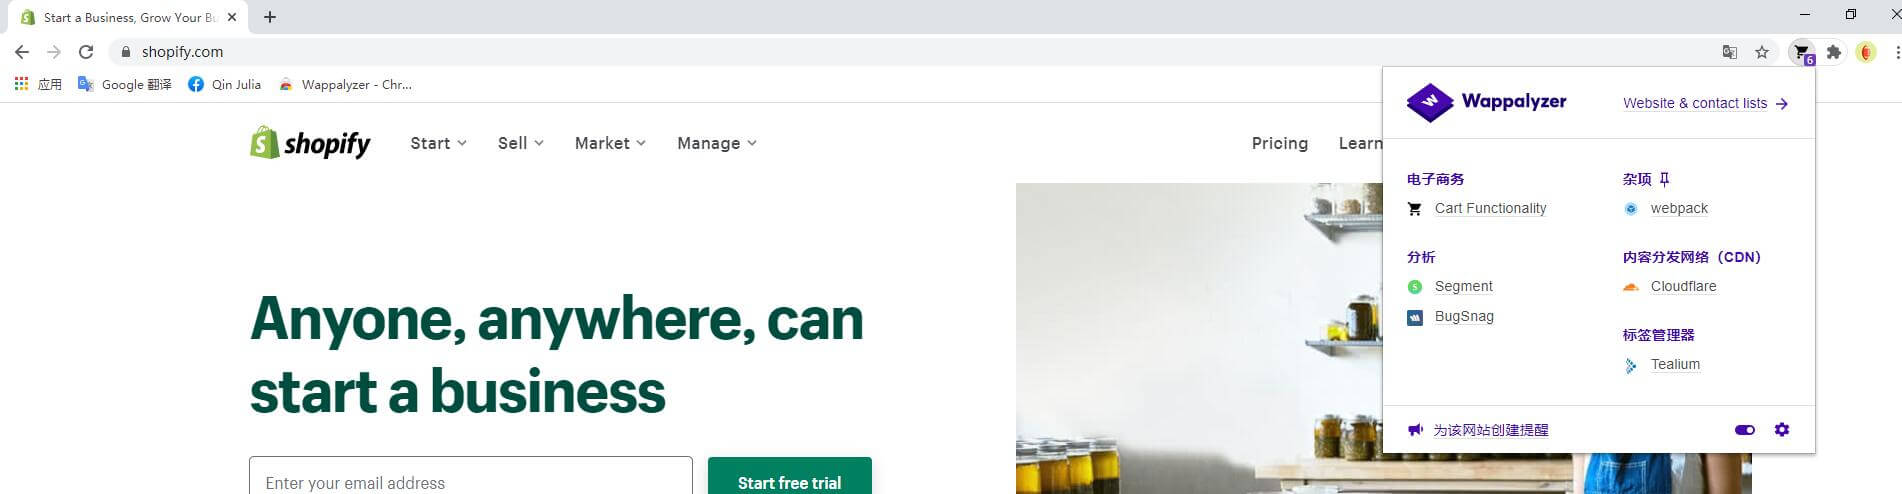Open Wappalyzer settings gear icon
This screenshot has width=1902, height=494.
(1781, 430)
